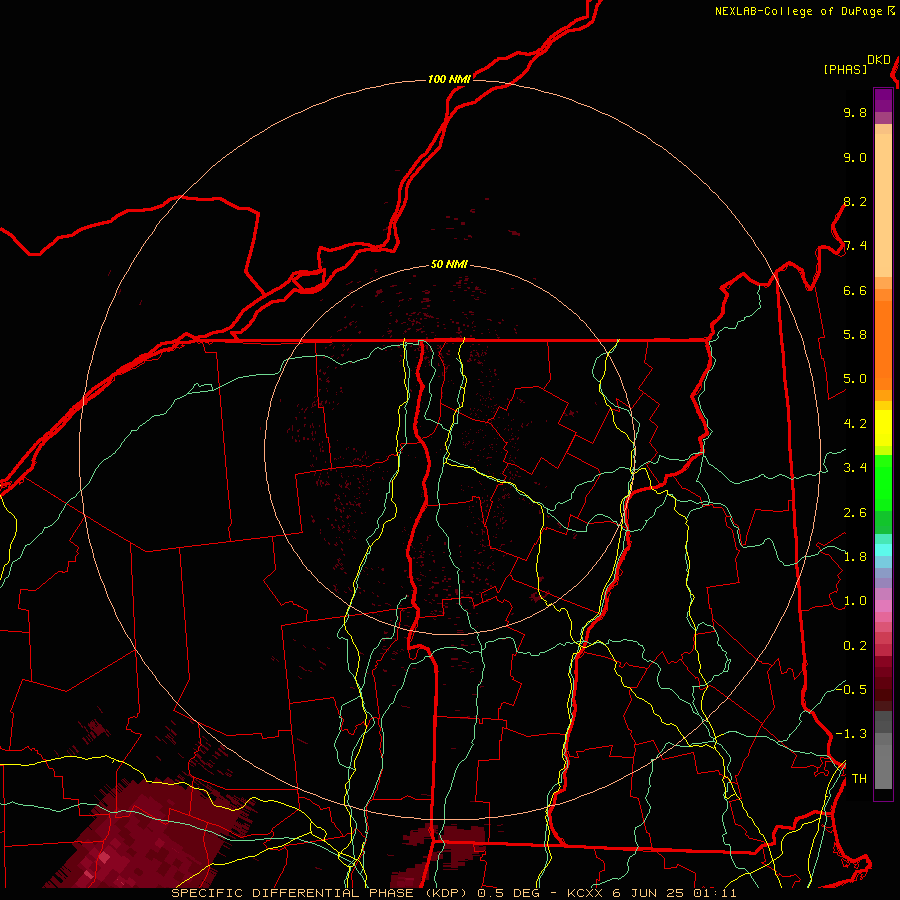Click the Specific Differential Phase caption text

coord(453,893)
